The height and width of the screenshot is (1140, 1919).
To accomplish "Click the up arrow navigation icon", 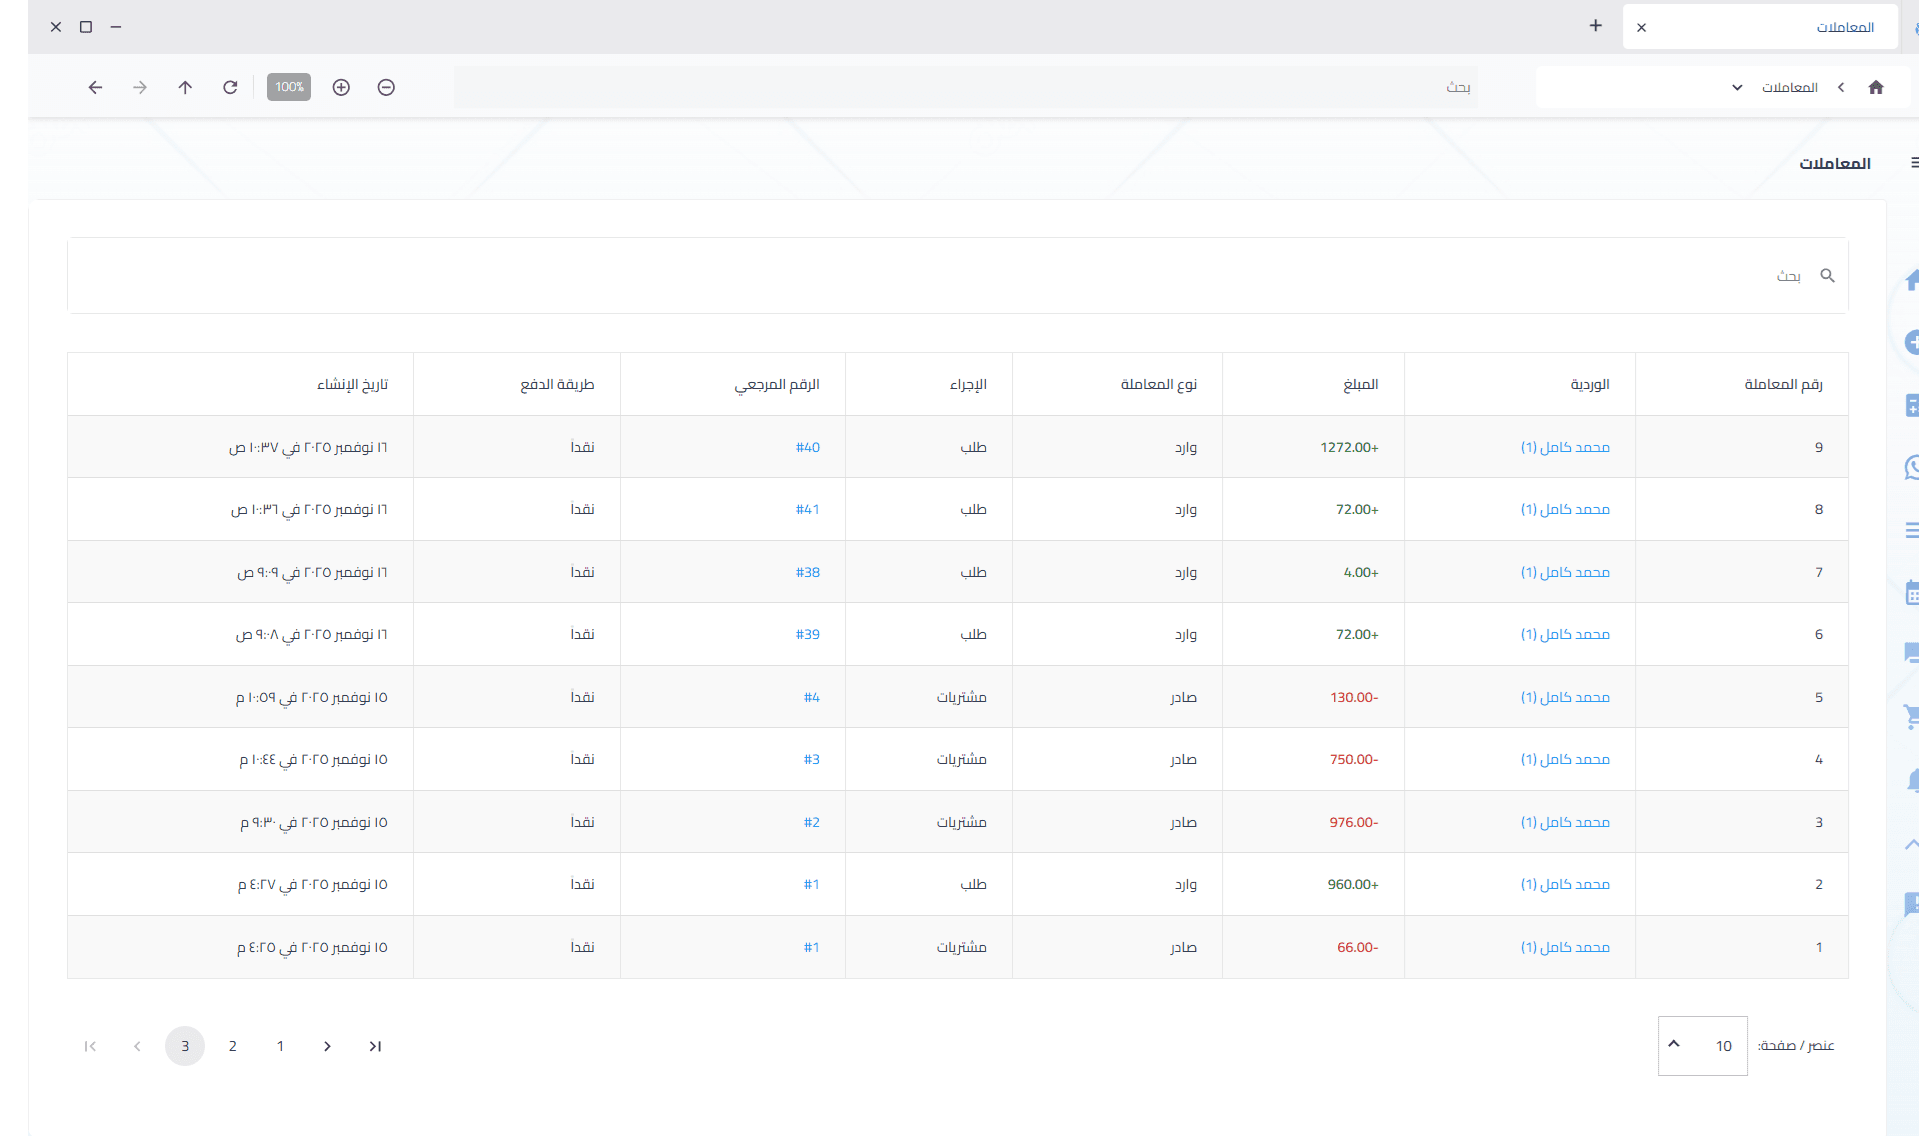I will [185, 88].
